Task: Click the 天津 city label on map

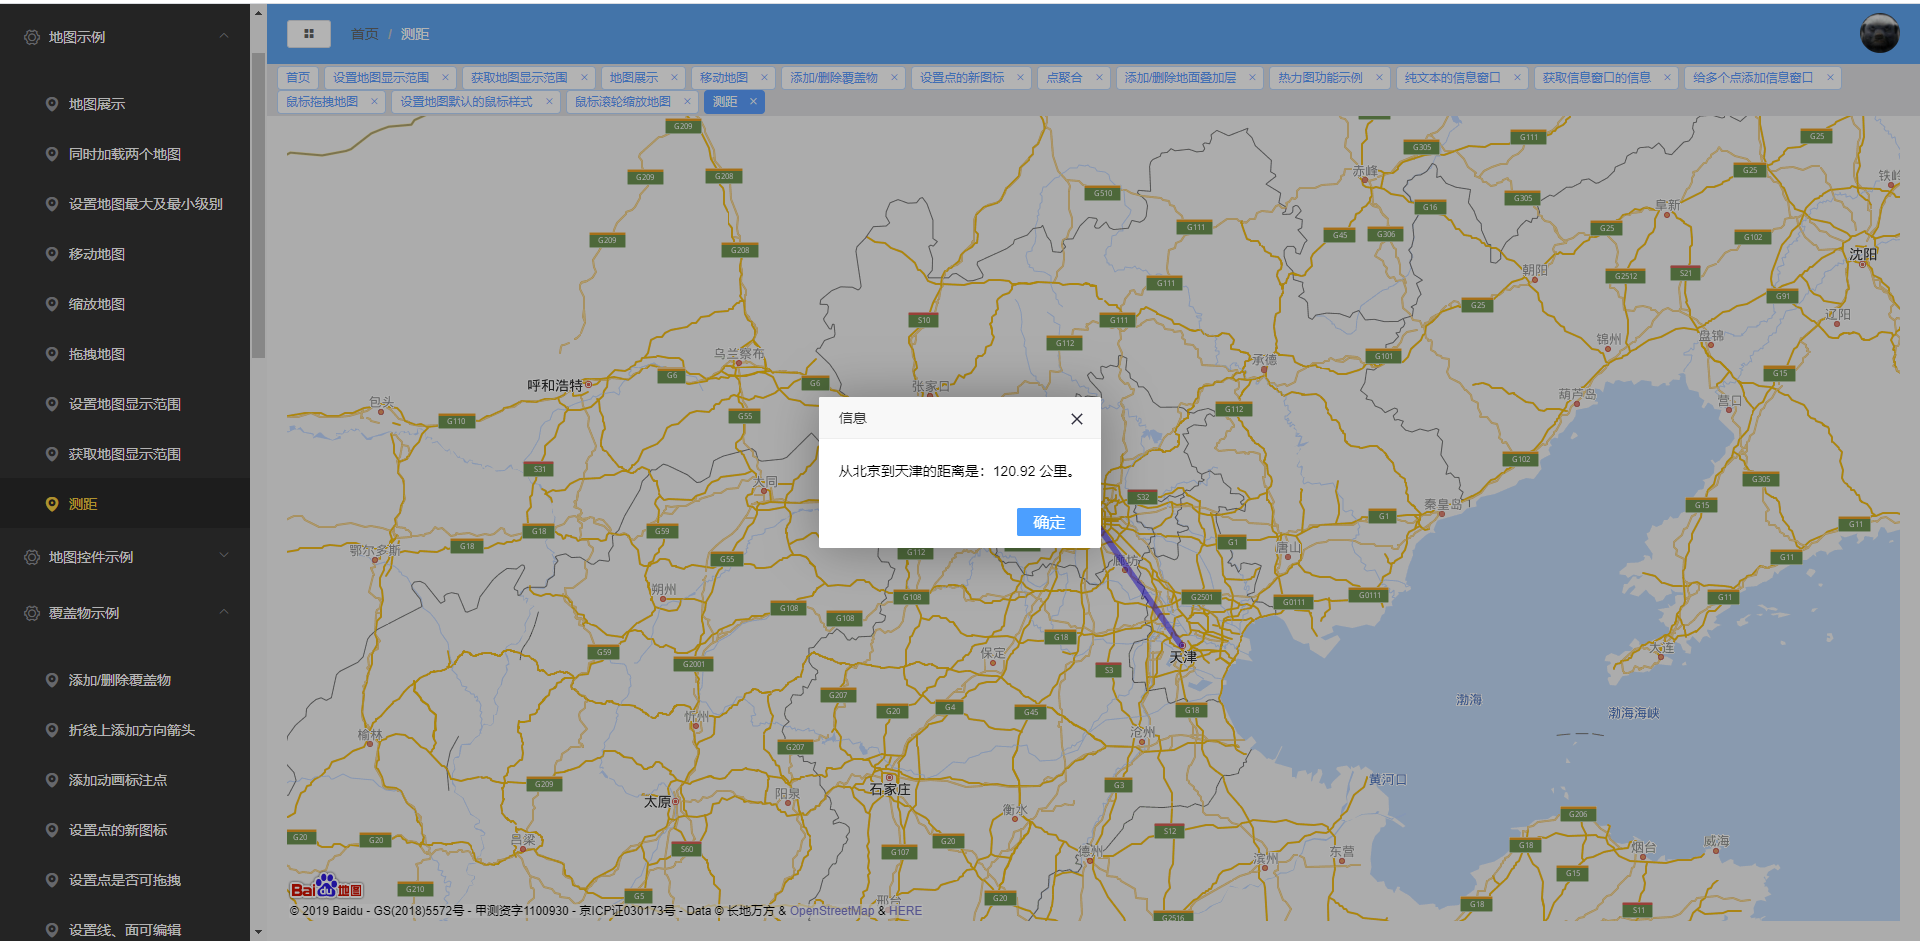Action: coord(1183,657)
